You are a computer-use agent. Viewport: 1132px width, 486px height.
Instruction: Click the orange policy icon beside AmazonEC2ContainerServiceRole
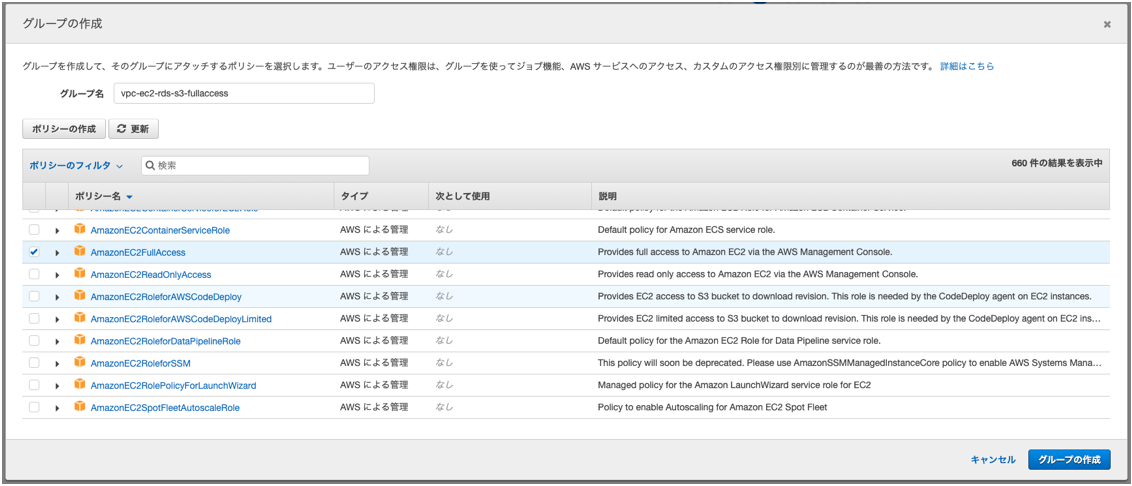(x=79, y=230)
